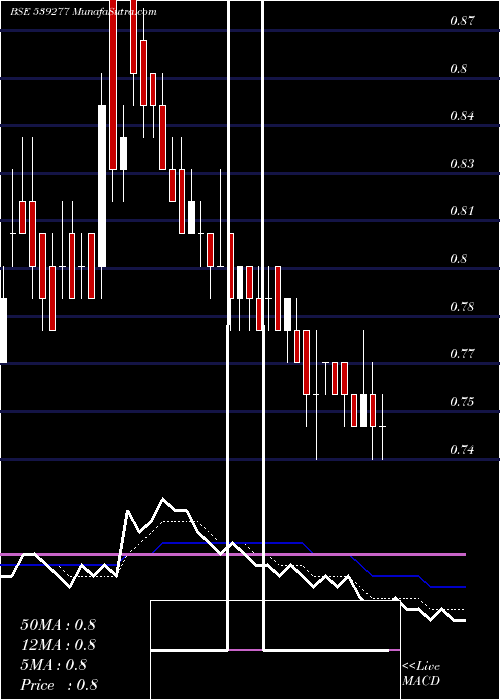Click the 0.77 price axis label
Screen dimensions: 500x700
462,354
